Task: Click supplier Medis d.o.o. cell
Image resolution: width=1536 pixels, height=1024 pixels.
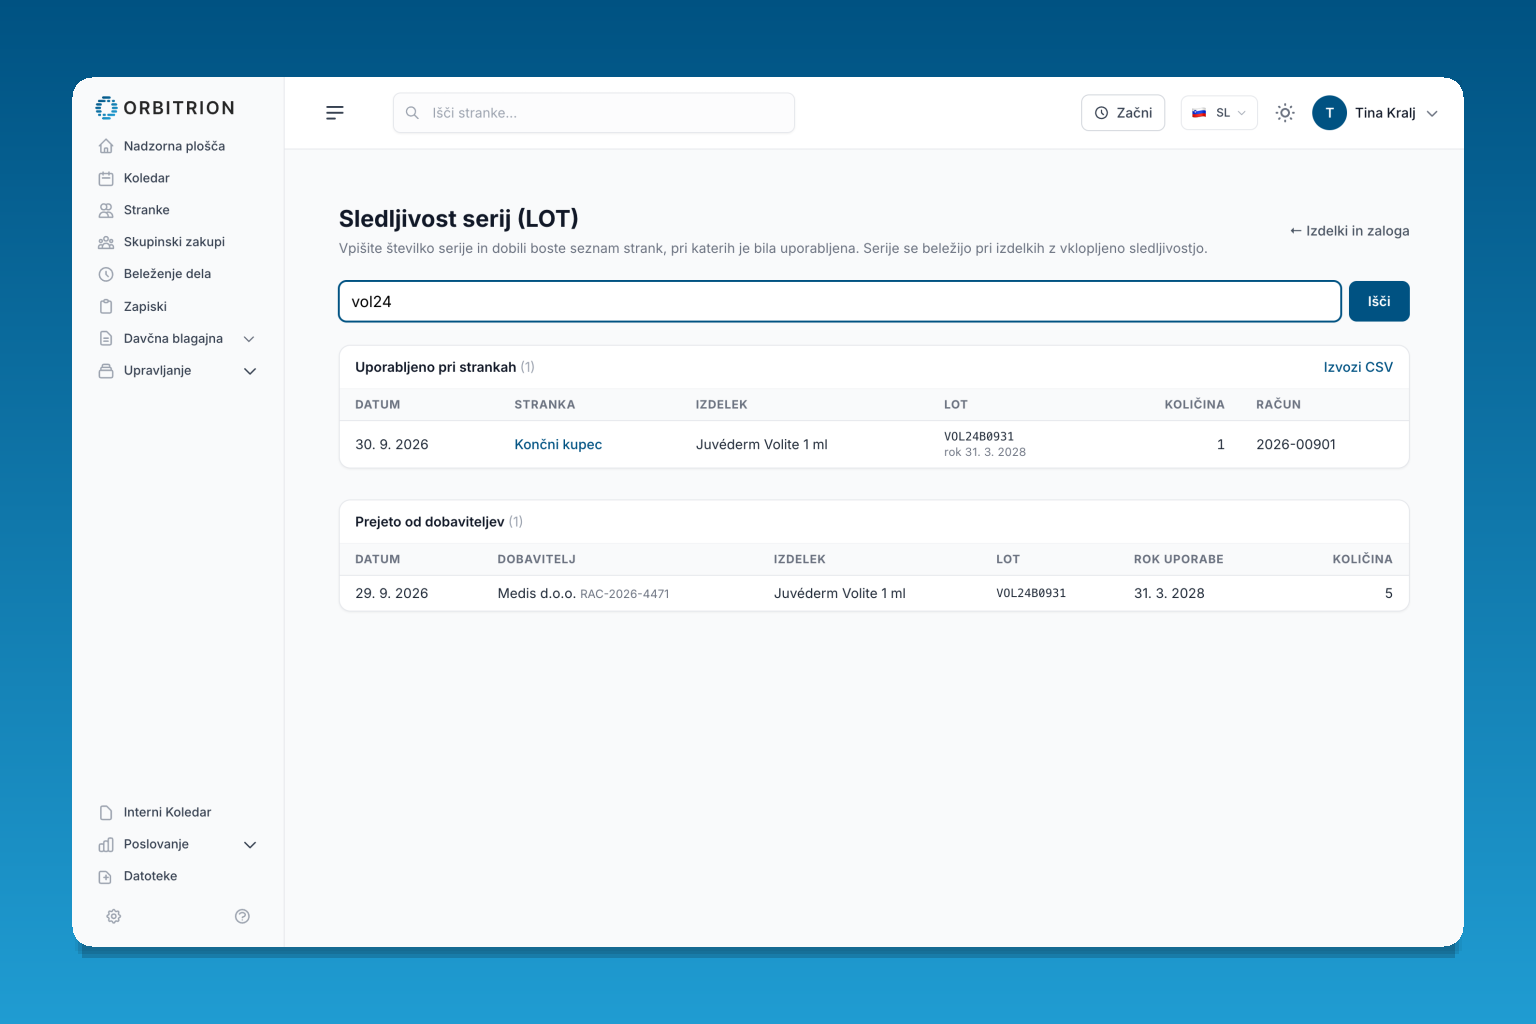Action: 536,593
